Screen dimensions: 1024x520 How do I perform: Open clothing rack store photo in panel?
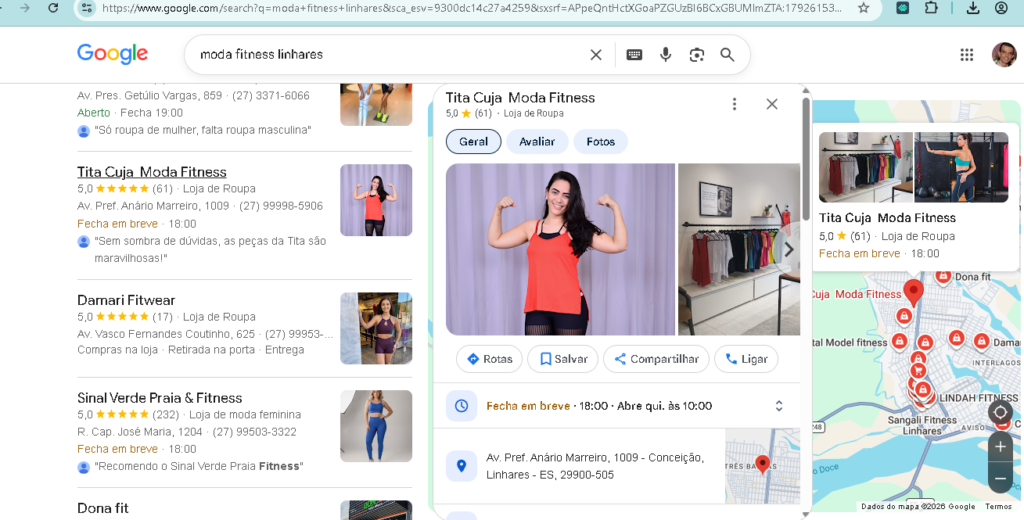(739, 250)
